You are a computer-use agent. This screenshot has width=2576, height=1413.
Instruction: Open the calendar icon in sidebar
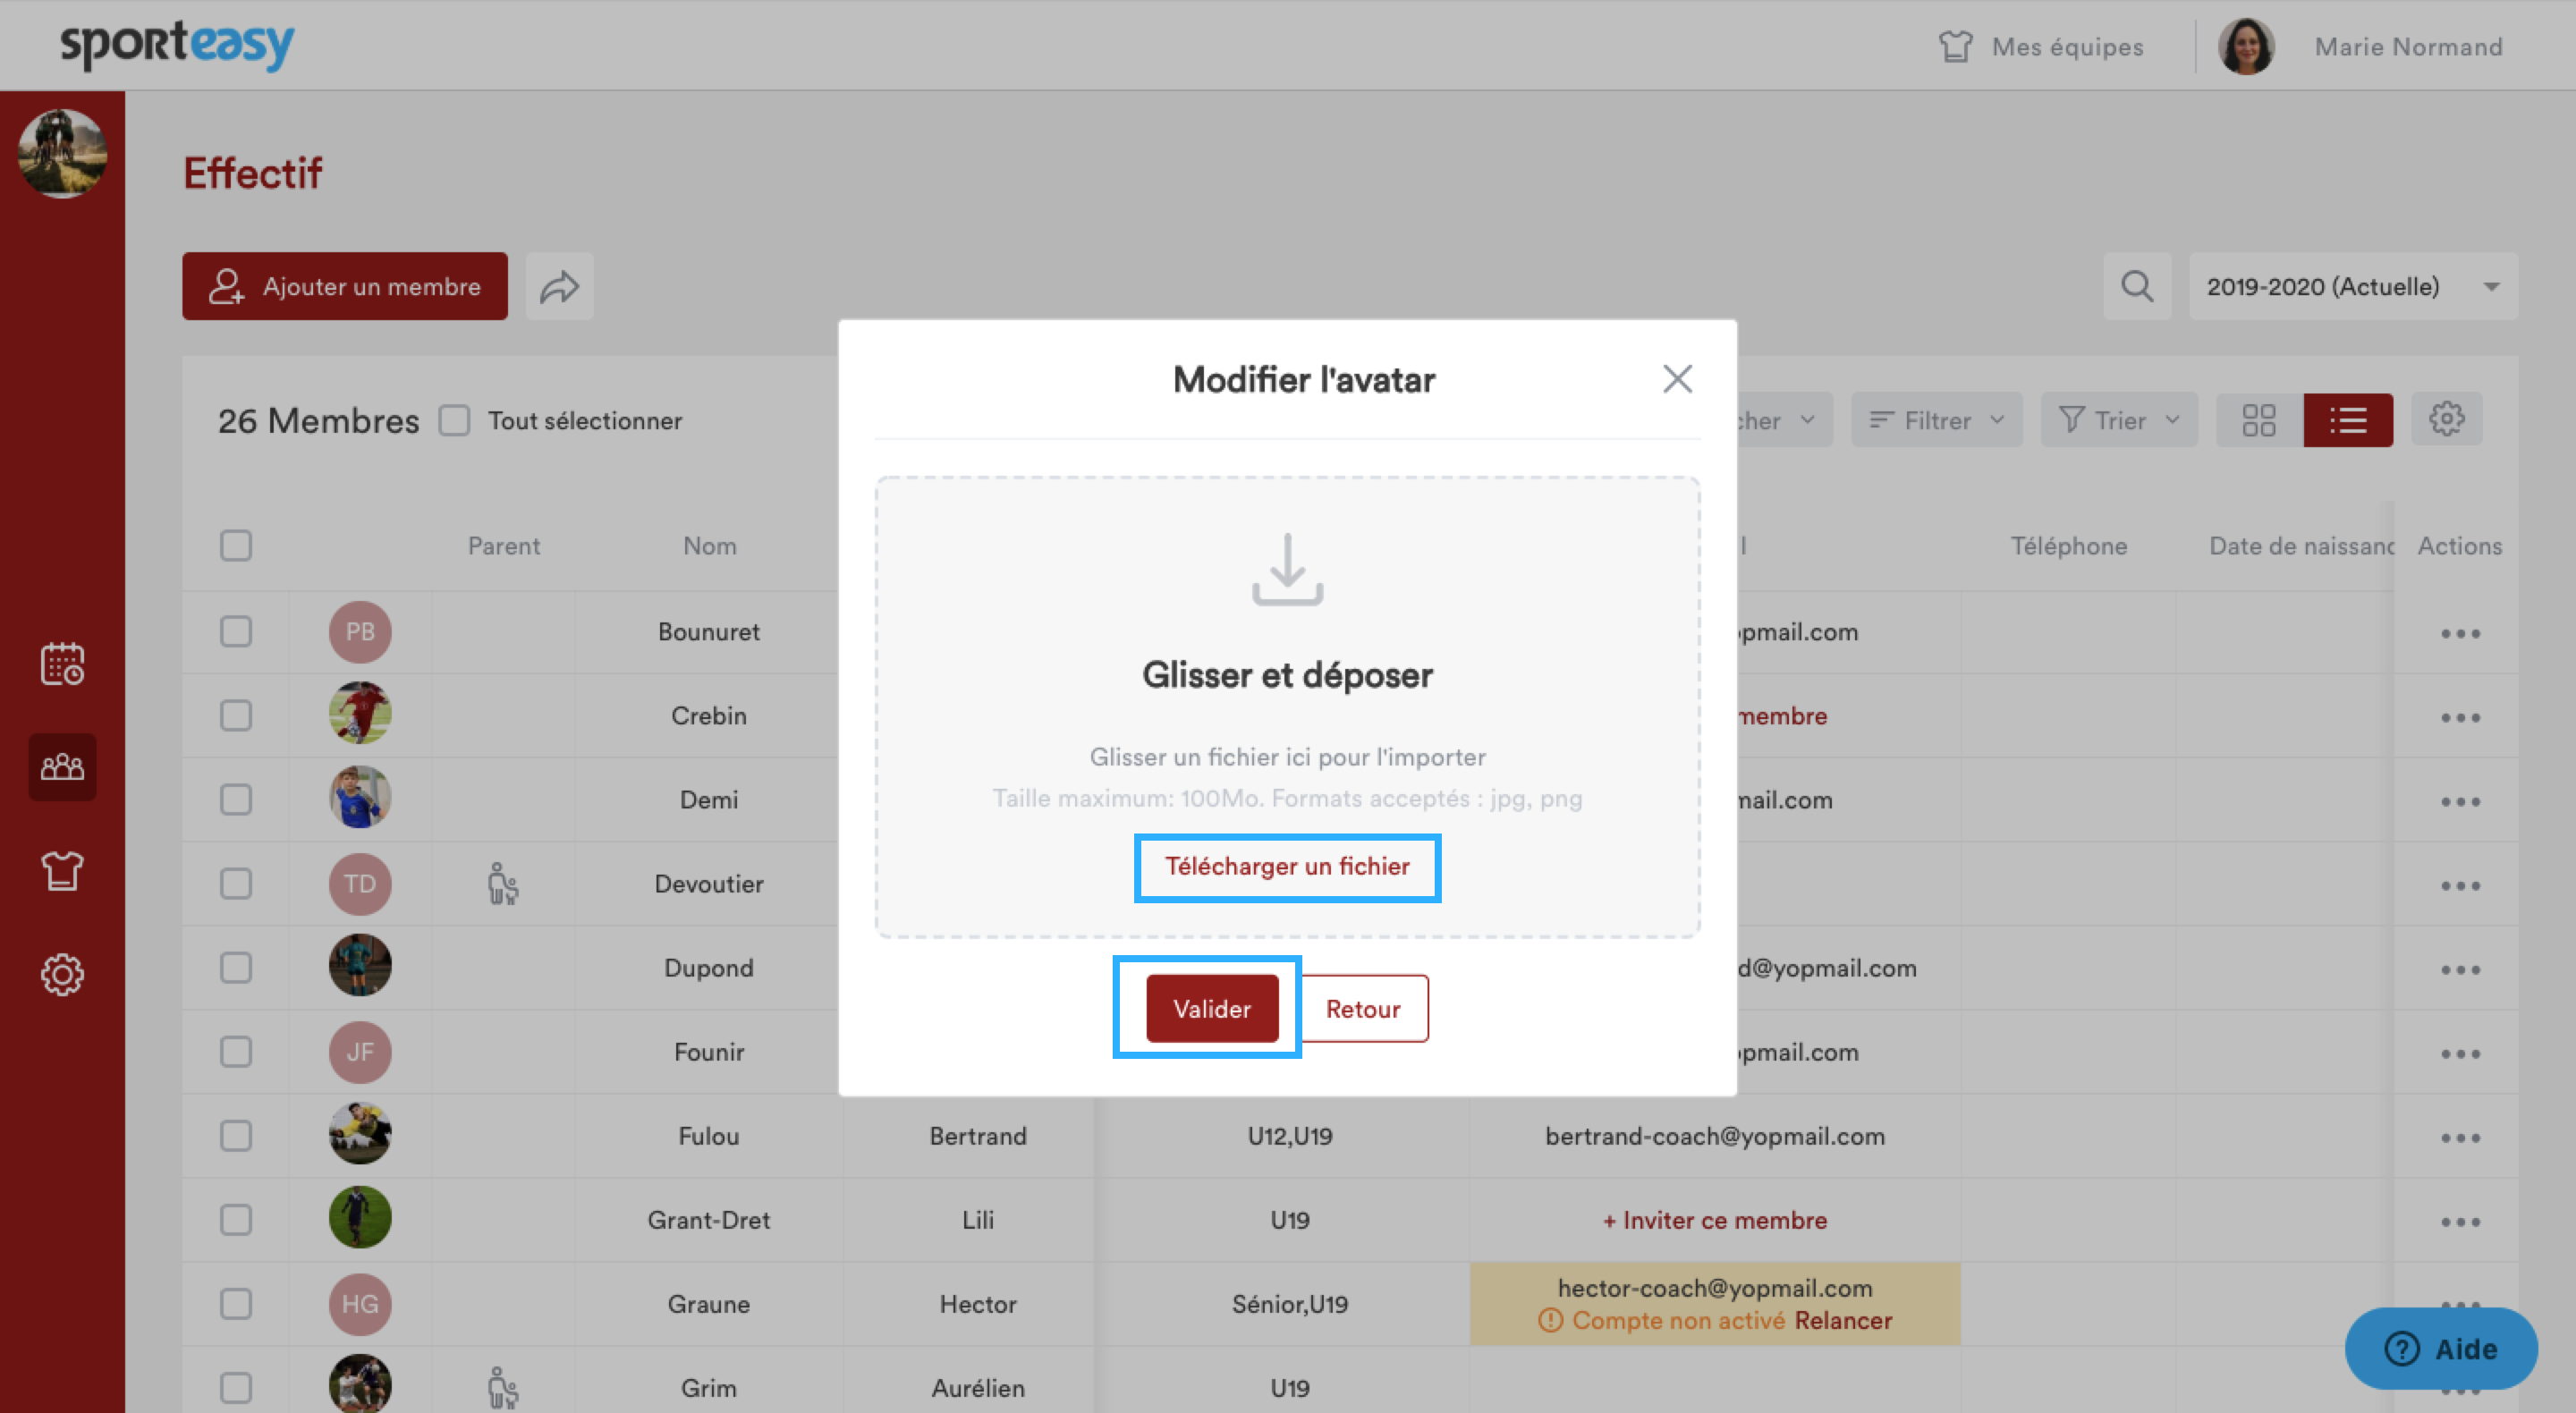coord(62,664)
